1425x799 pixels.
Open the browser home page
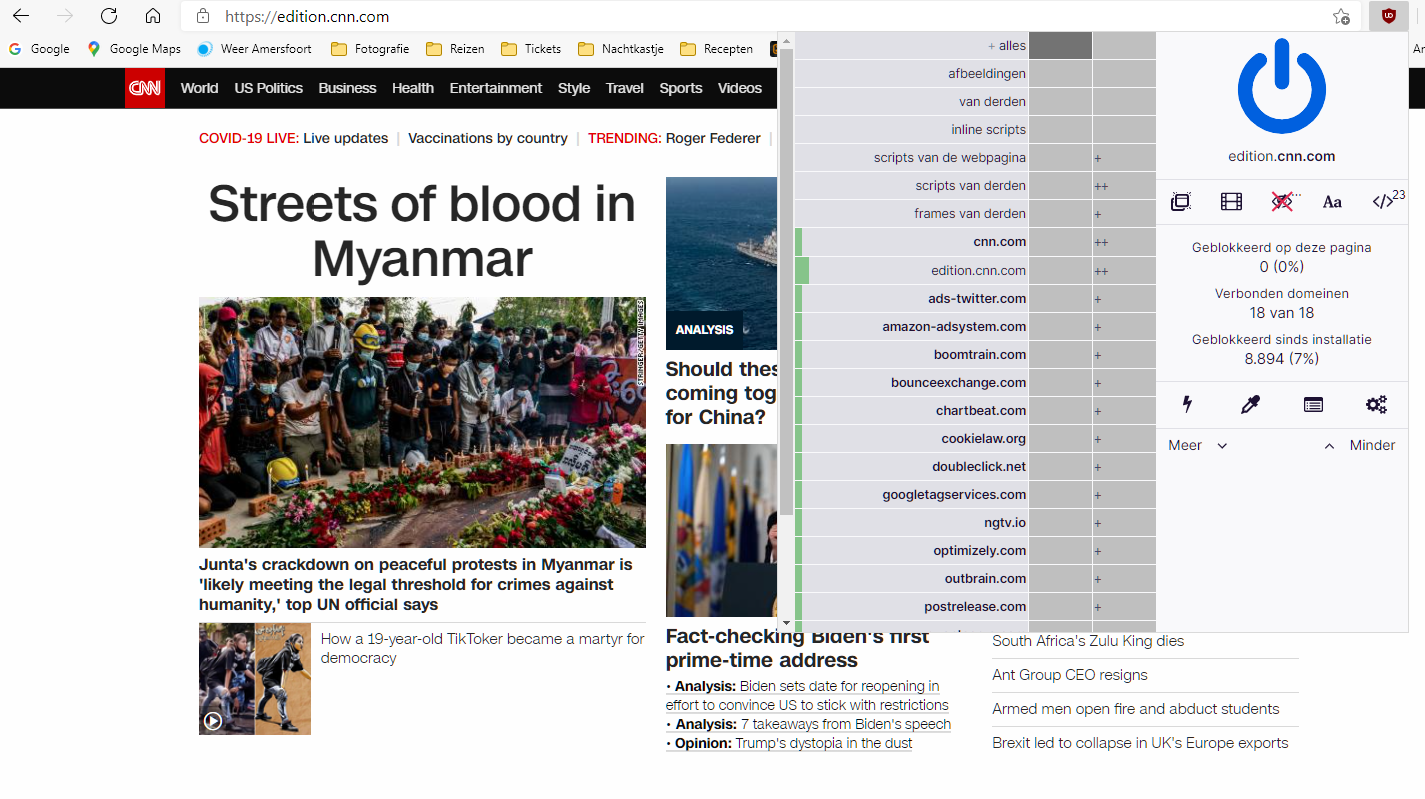(x=153, y=16)
